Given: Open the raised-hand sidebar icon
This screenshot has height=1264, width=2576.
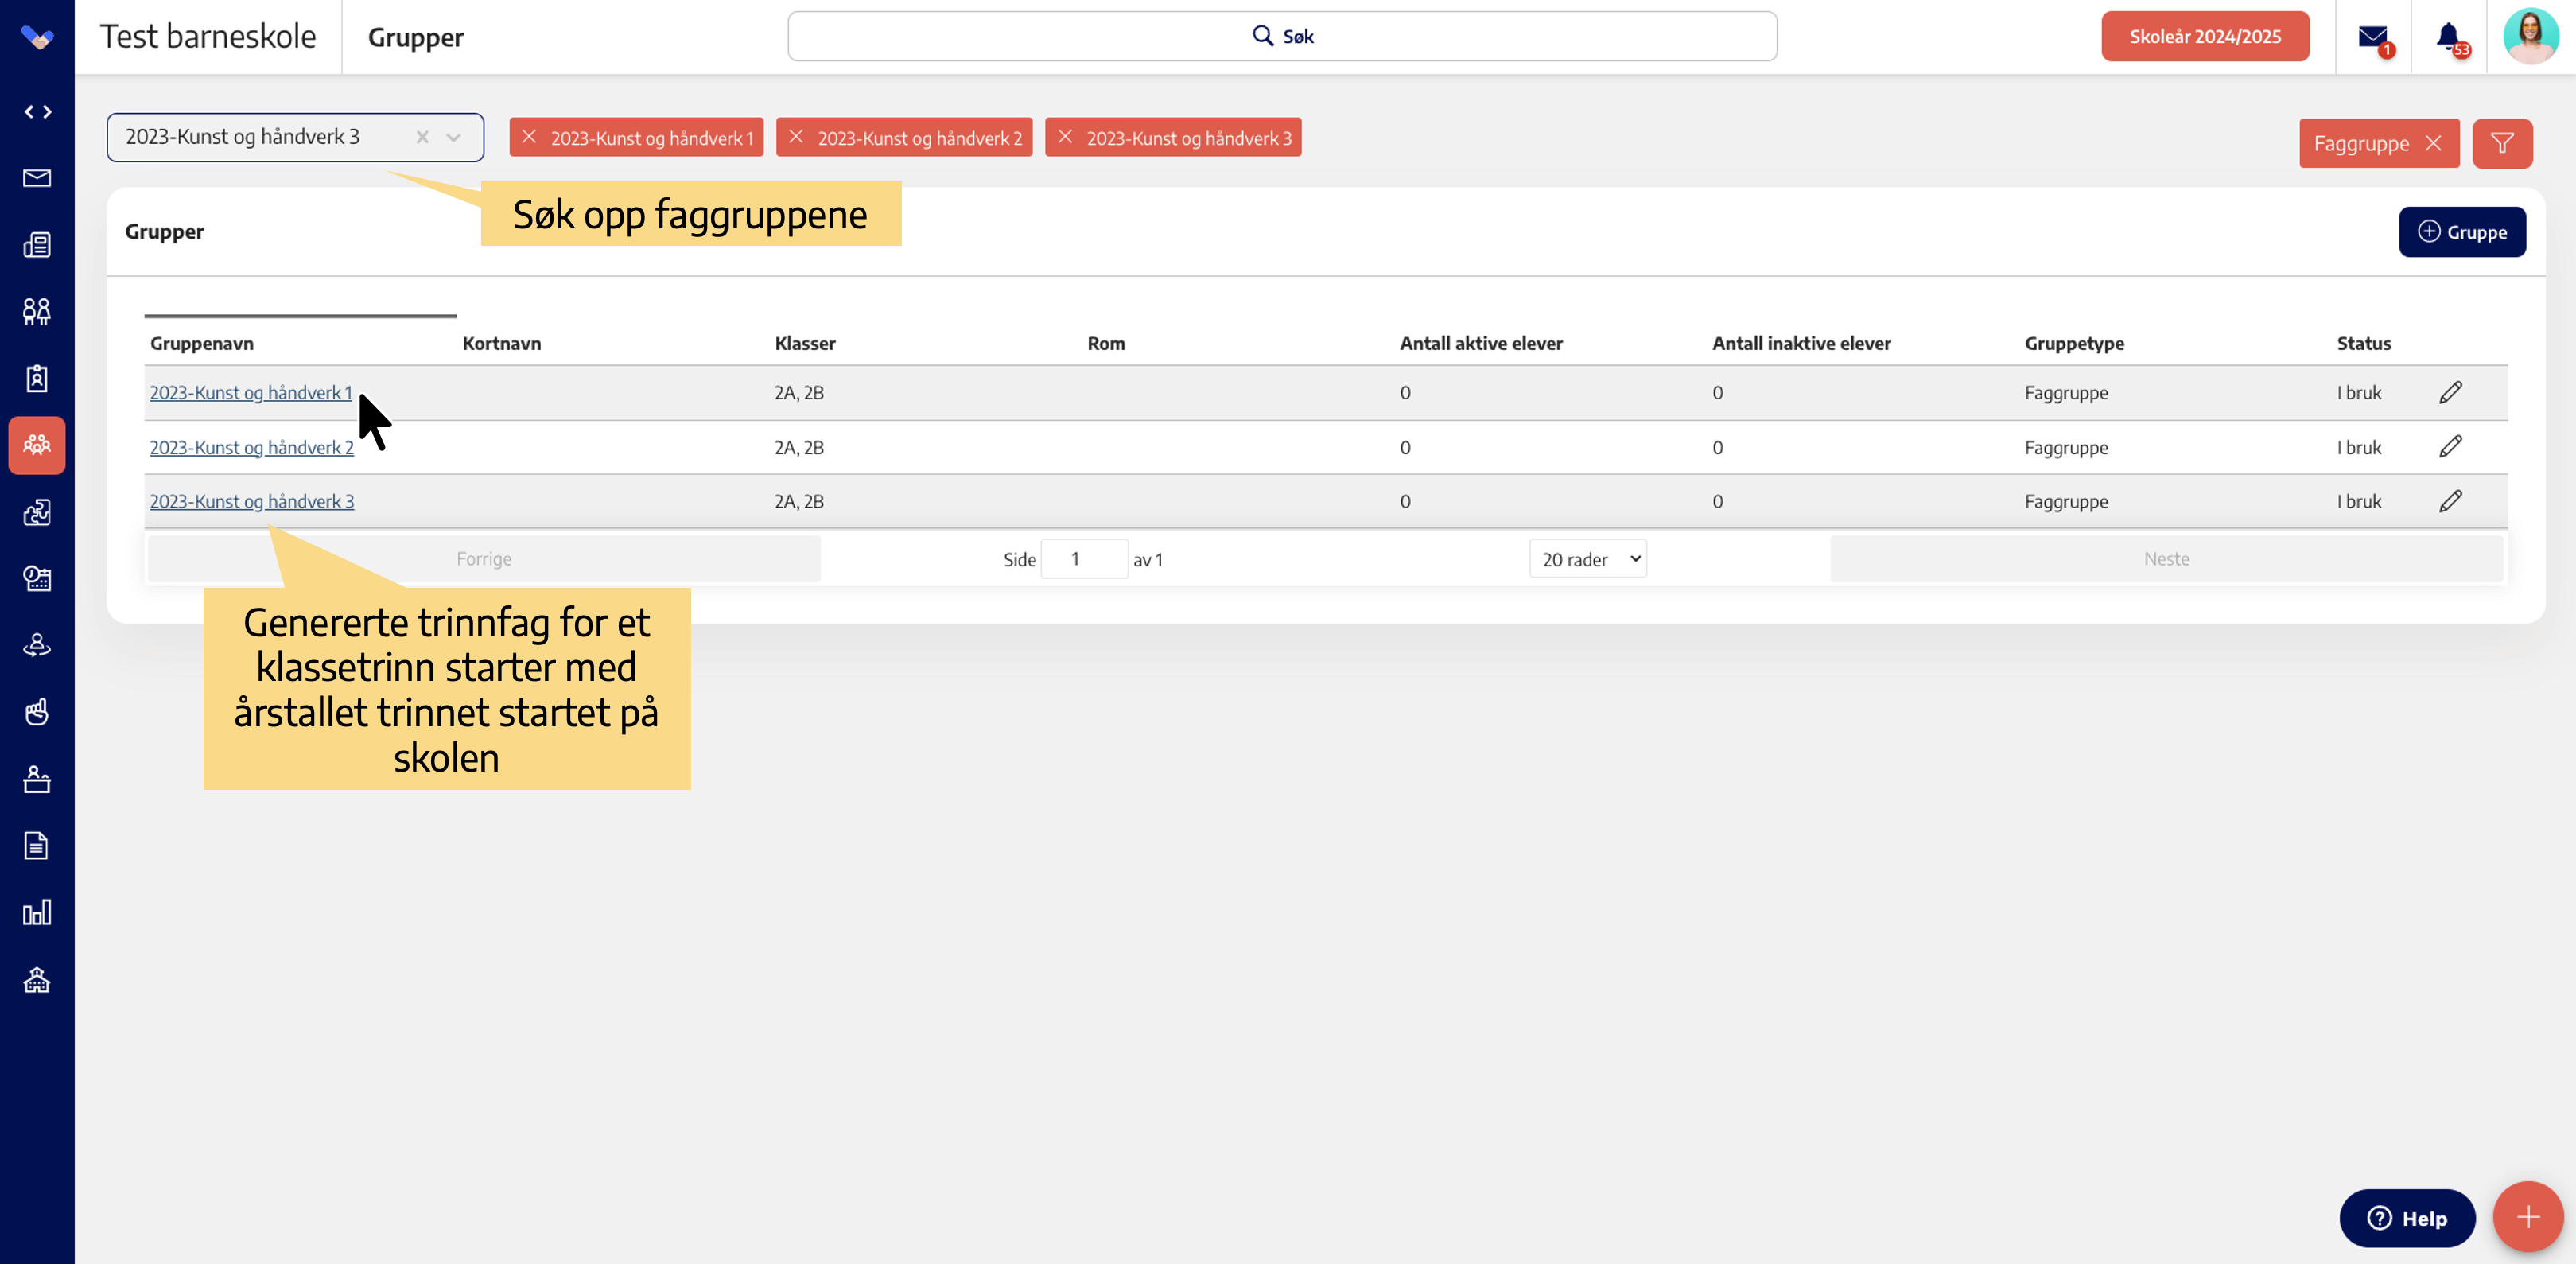Looking at the screenshot, I should [37, 712].
